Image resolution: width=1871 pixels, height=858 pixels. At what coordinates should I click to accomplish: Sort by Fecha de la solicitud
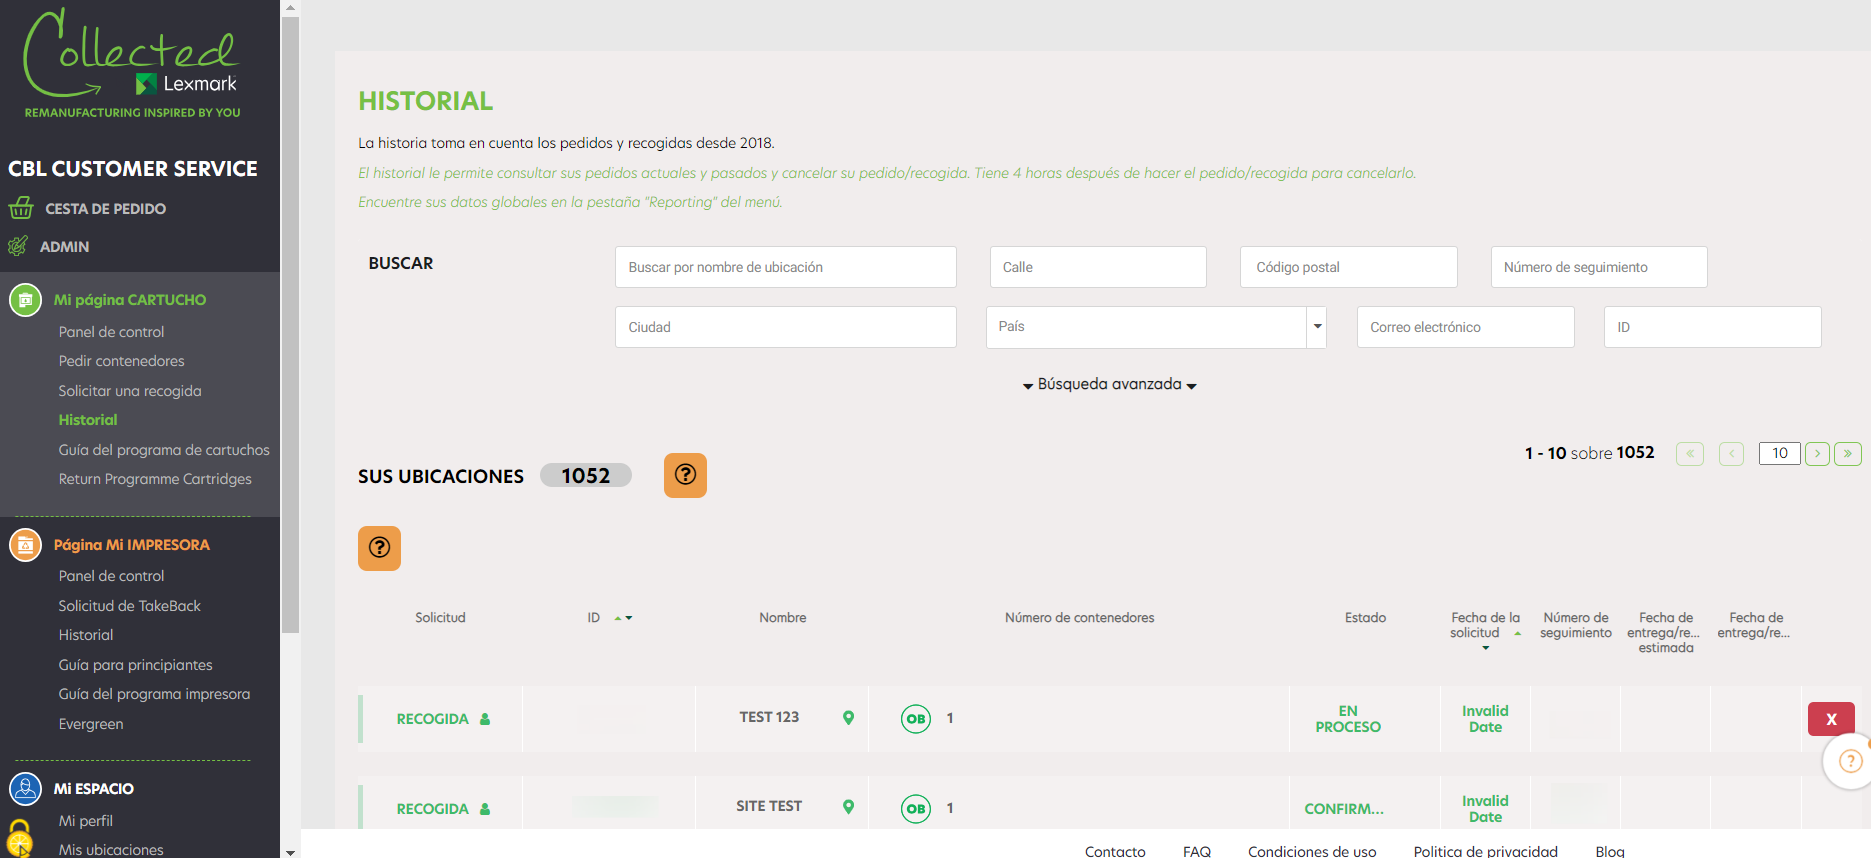1485,626
